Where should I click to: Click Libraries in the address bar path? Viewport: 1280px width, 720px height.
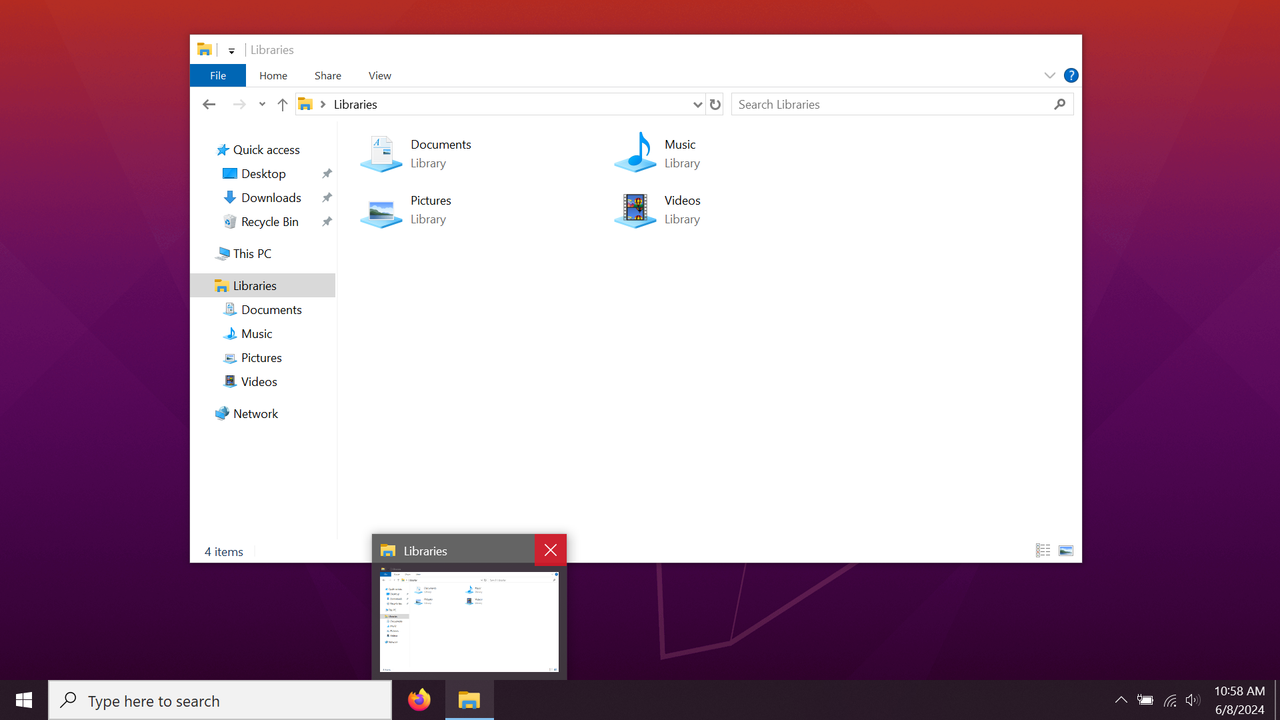tap(355, 104)
